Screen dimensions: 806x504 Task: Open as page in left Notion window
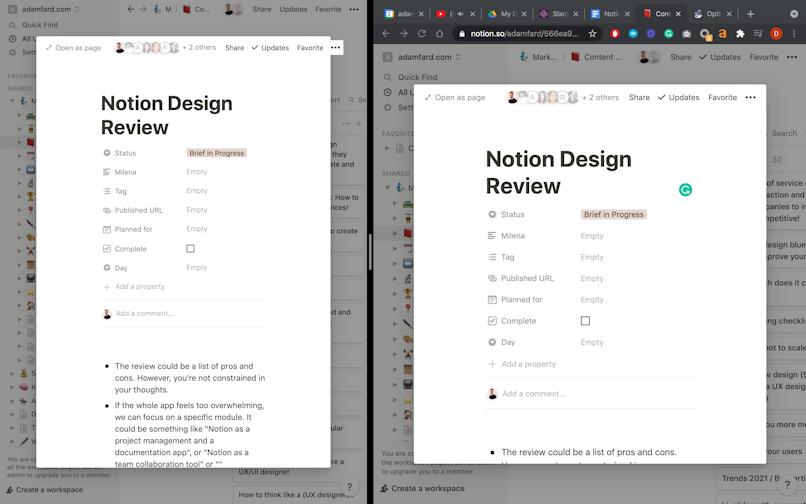(74, 48)
